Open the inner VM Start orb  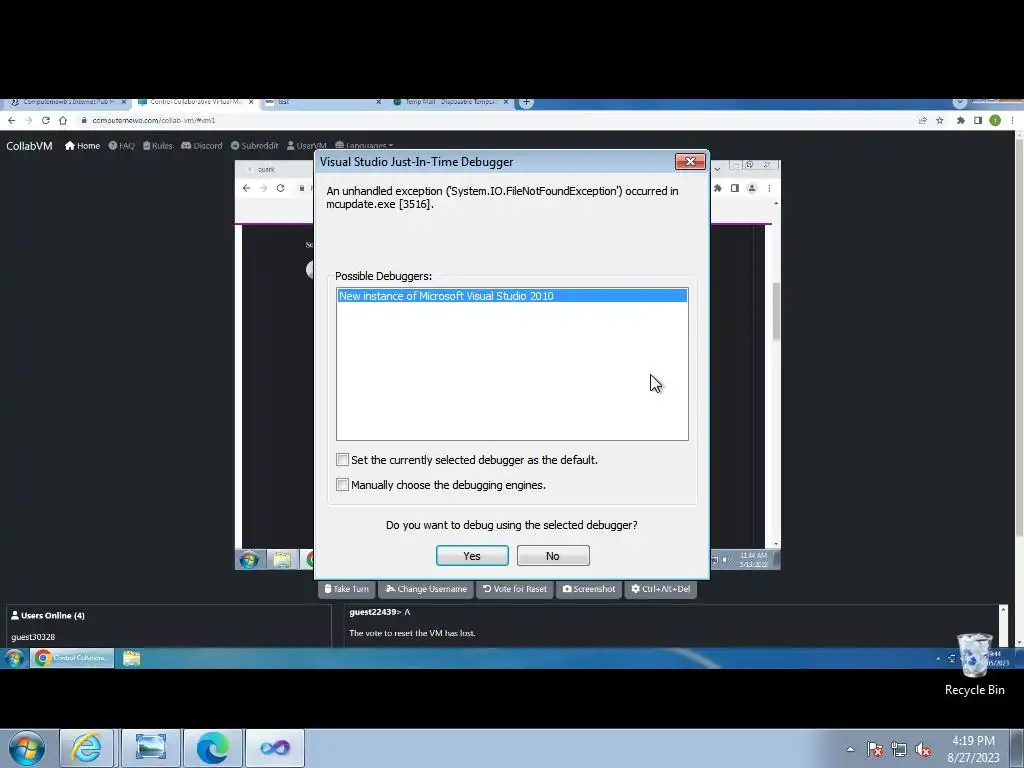249,560
